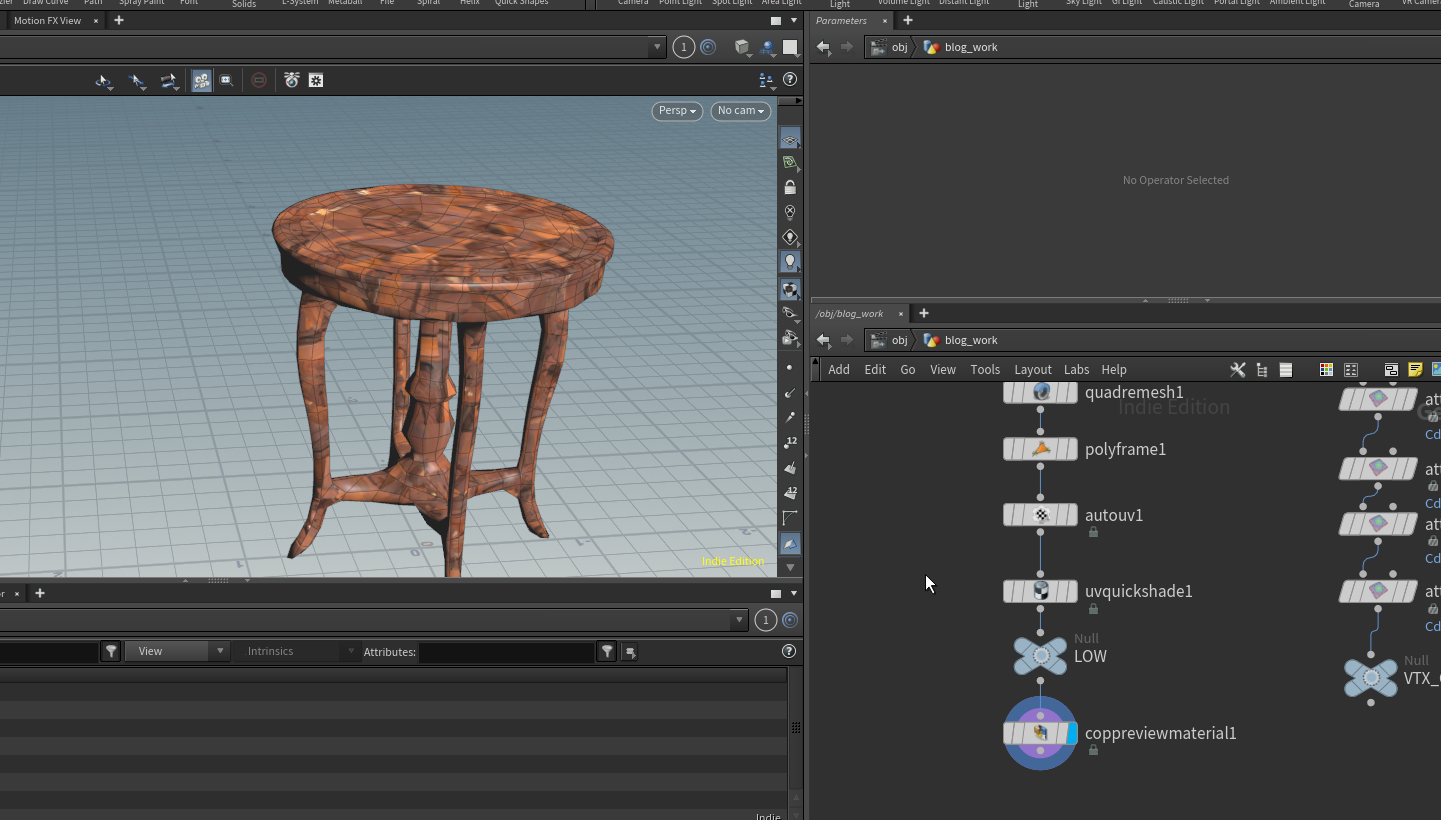Toggle primitive hulls display icon
The width and height of the screenshot is (1441, 820).
pos(790,518)
